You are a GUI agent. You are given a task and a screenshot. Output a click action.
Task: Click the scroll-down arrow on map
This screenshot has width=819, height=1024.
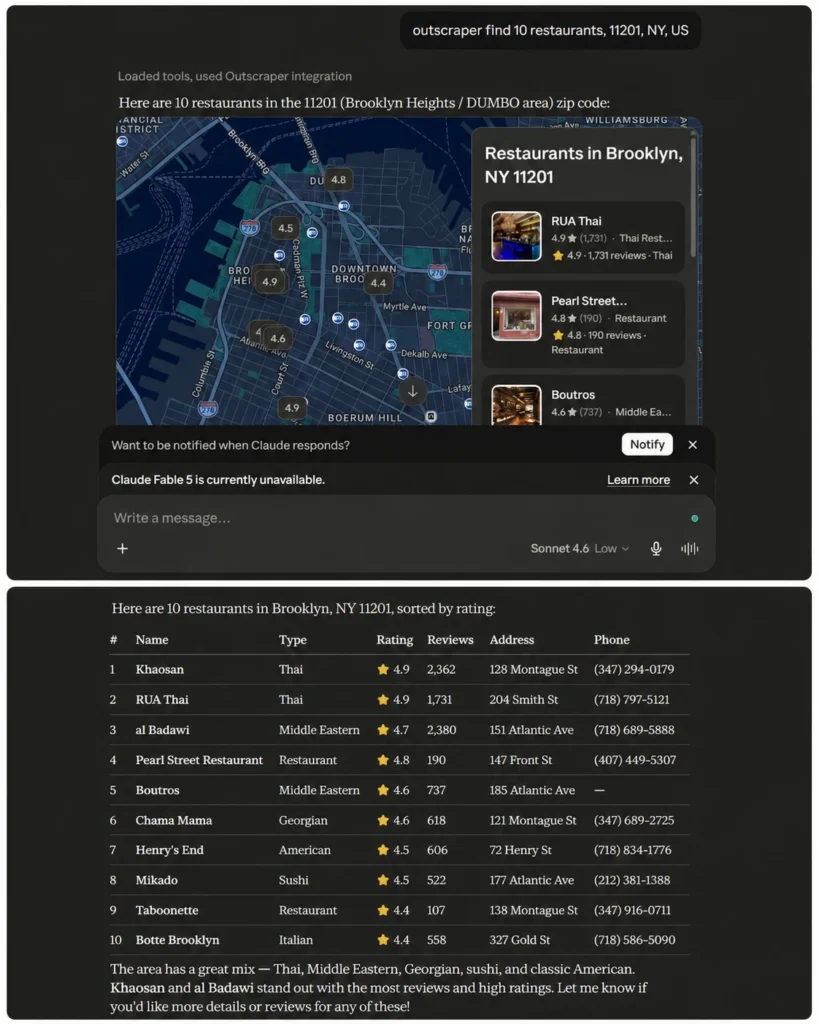click(413, 392)
